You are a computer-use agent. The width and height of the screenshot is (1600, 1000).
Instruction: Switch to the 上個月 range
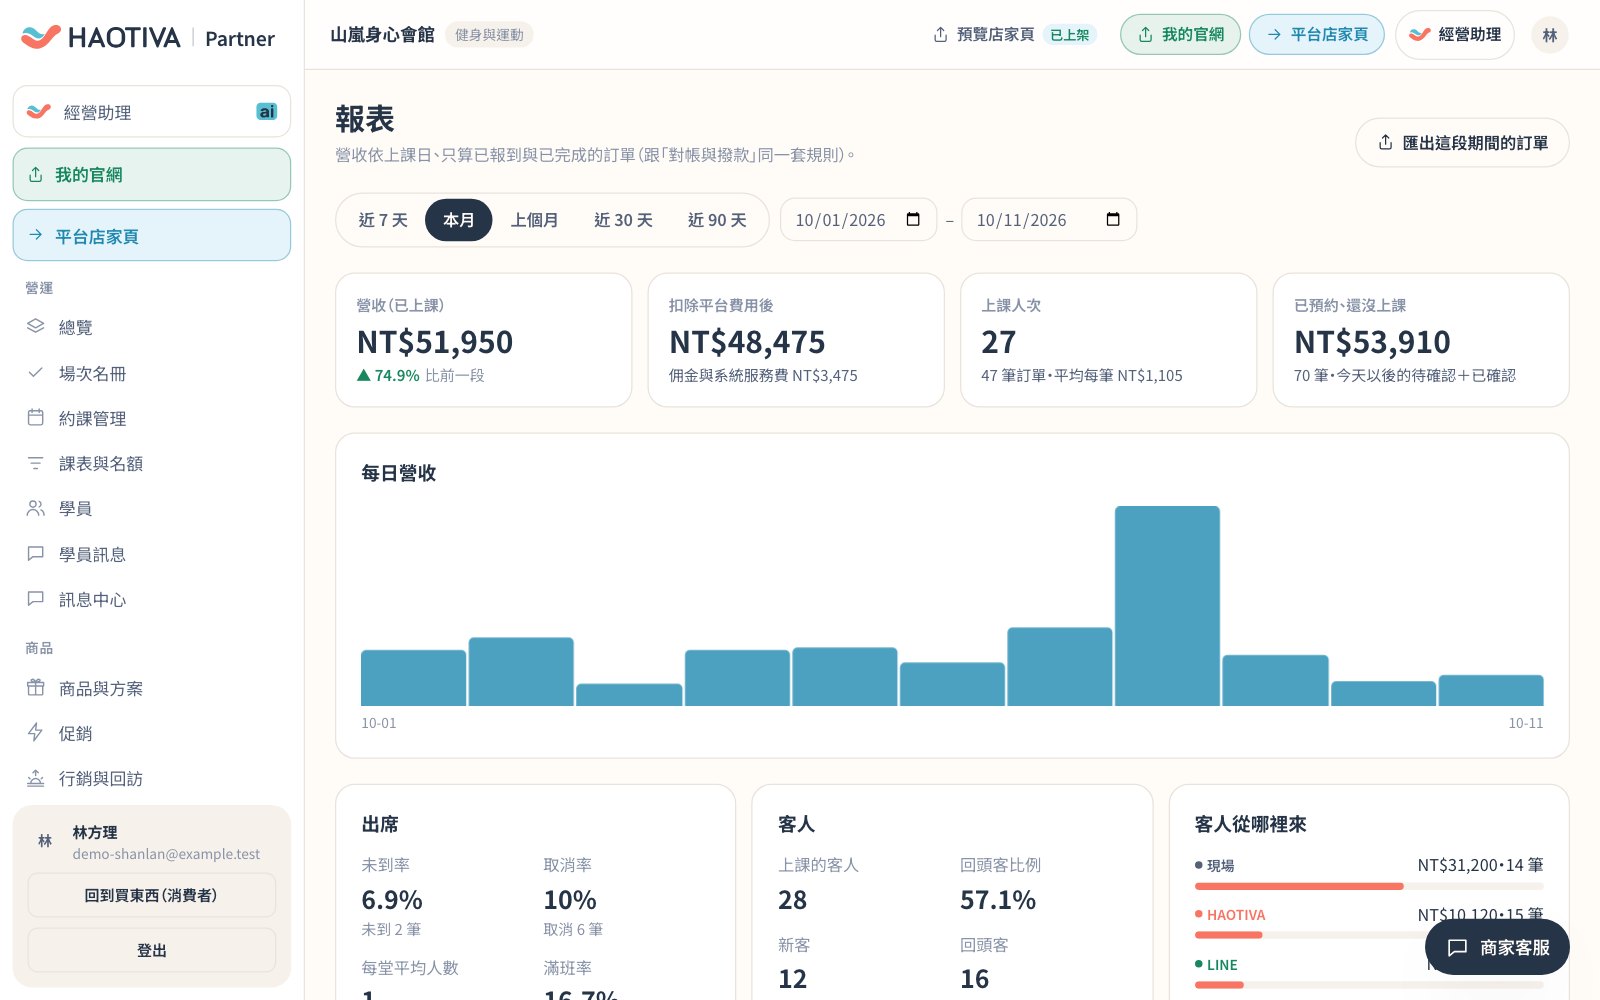point(535,220)
